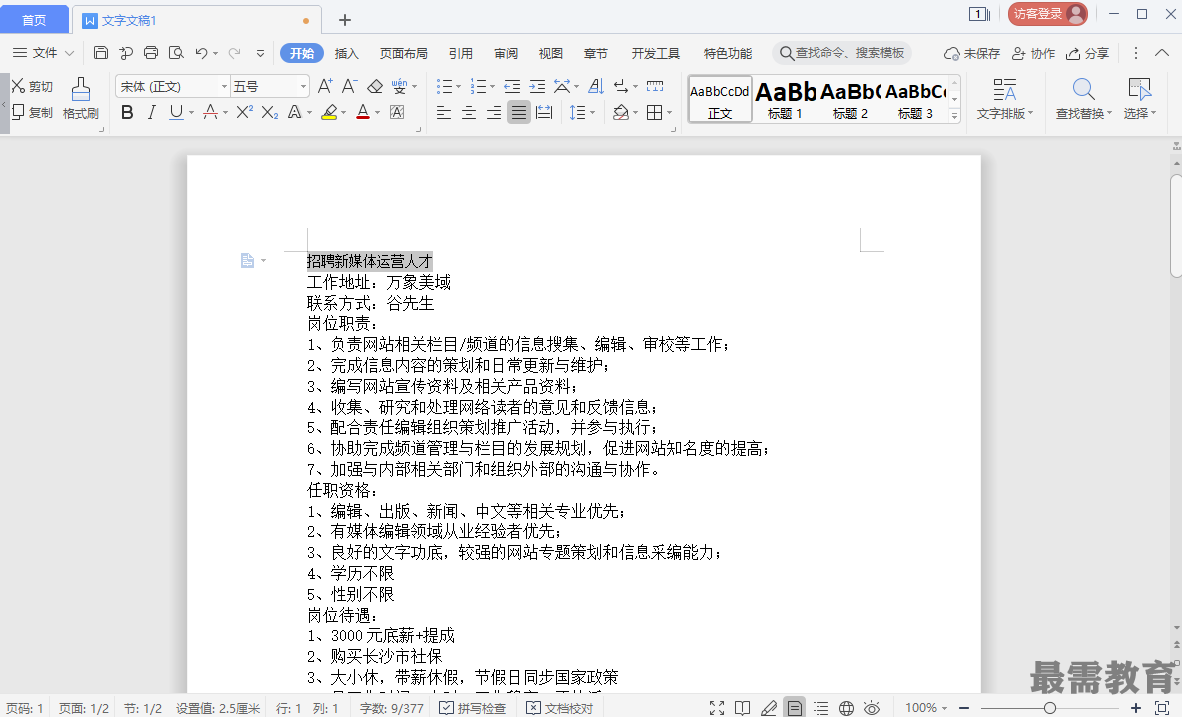The width and height of the screenshot is (1182, 717).
Task: Open zoom percentage dropdown 100%
Action: [x=926, y=707]
